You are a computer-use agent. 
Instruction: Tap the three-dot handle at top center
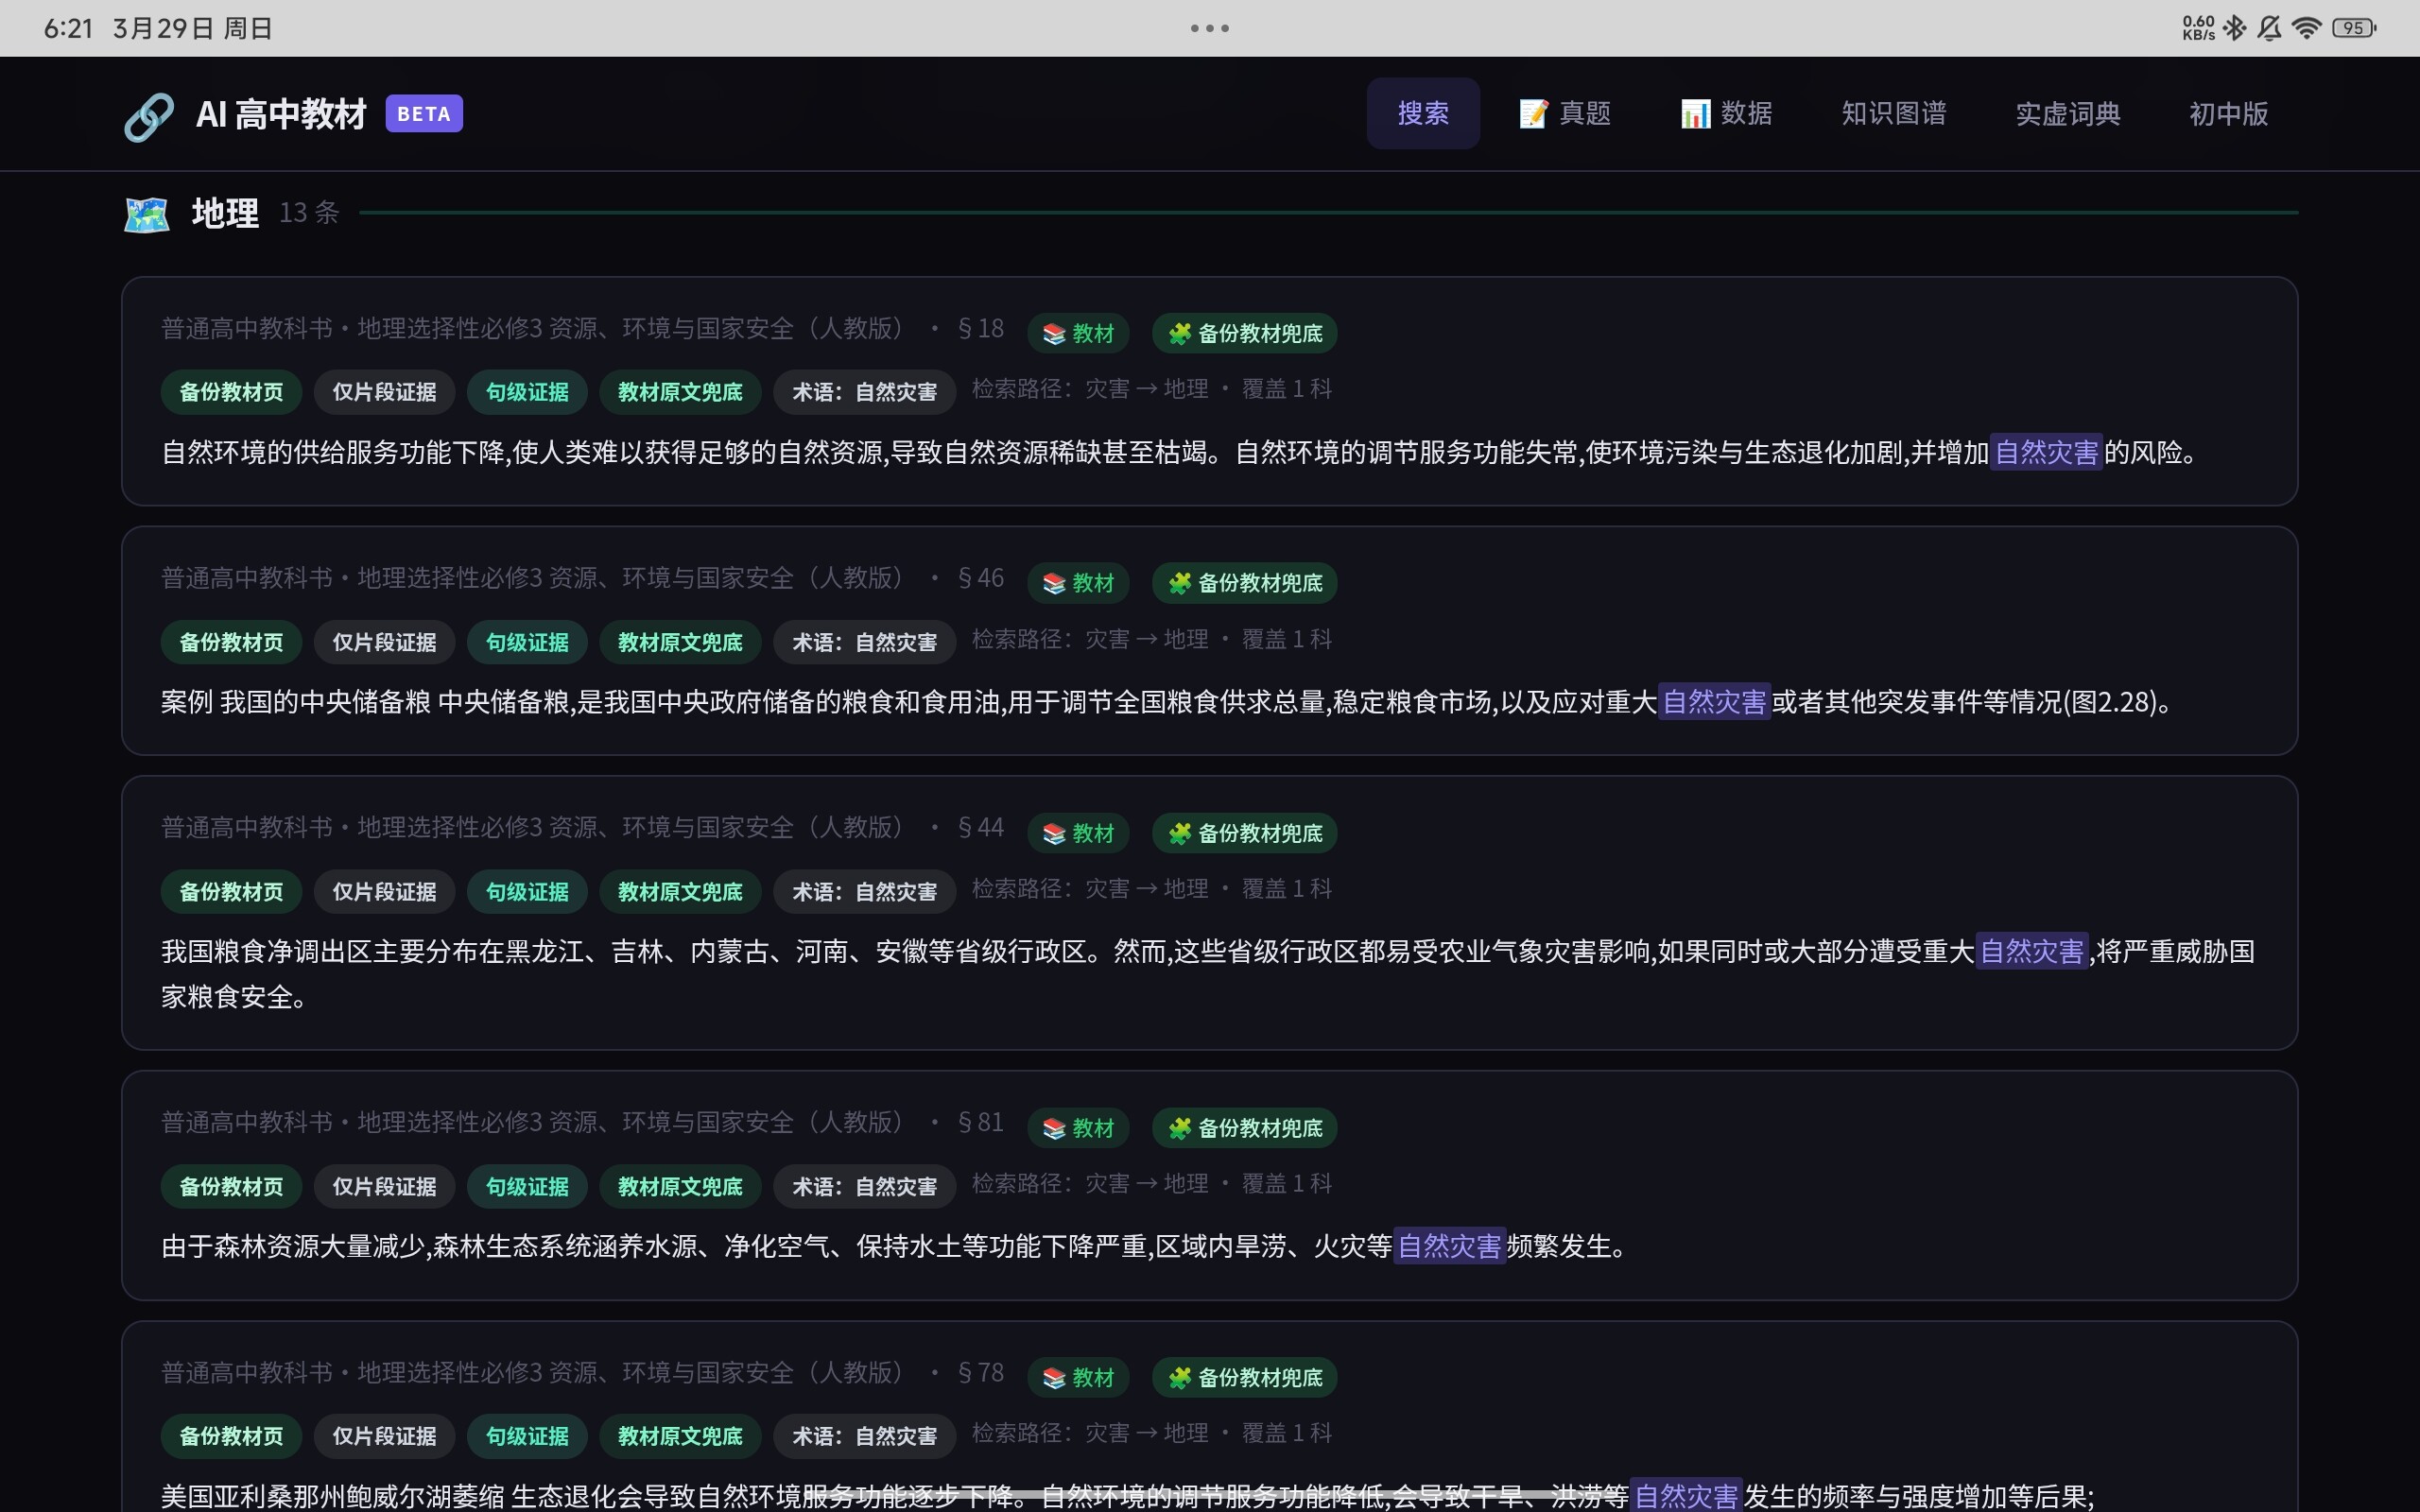coord(1209,28)
